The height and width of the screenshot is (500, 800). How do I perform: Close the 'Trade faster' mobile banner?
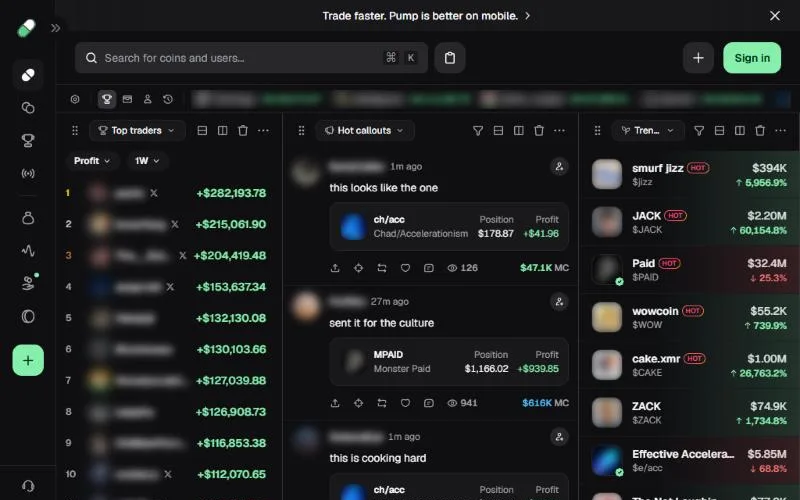(x=774, y=16)
